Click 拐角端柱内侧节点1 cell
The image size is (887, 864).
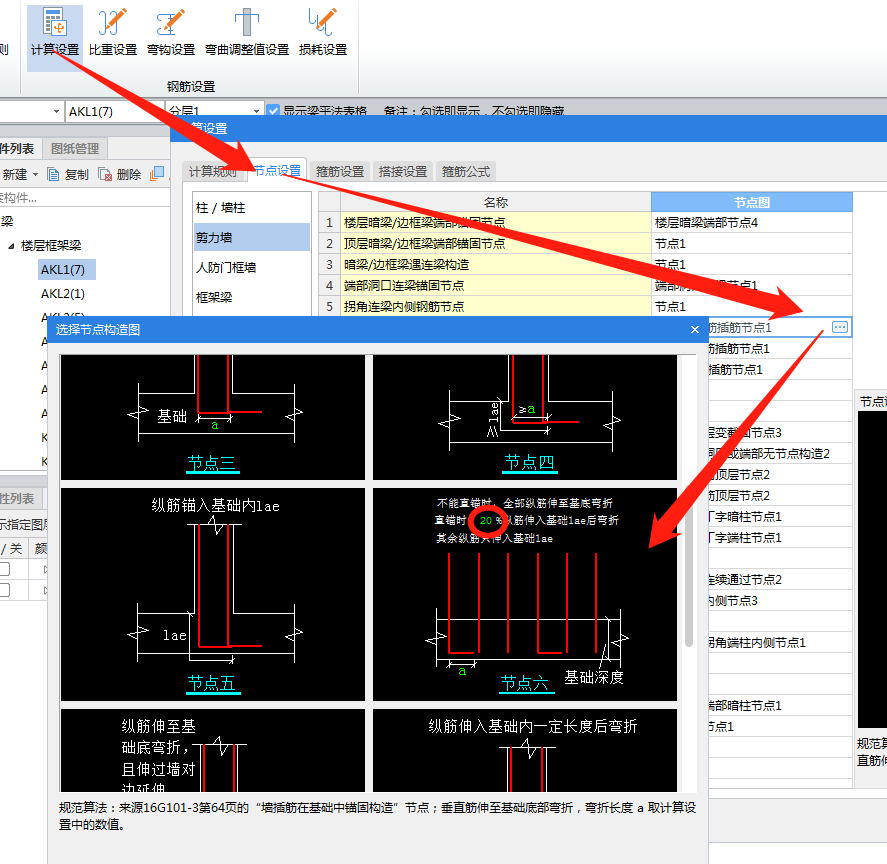pyautogui.click(x=780, y=642)
